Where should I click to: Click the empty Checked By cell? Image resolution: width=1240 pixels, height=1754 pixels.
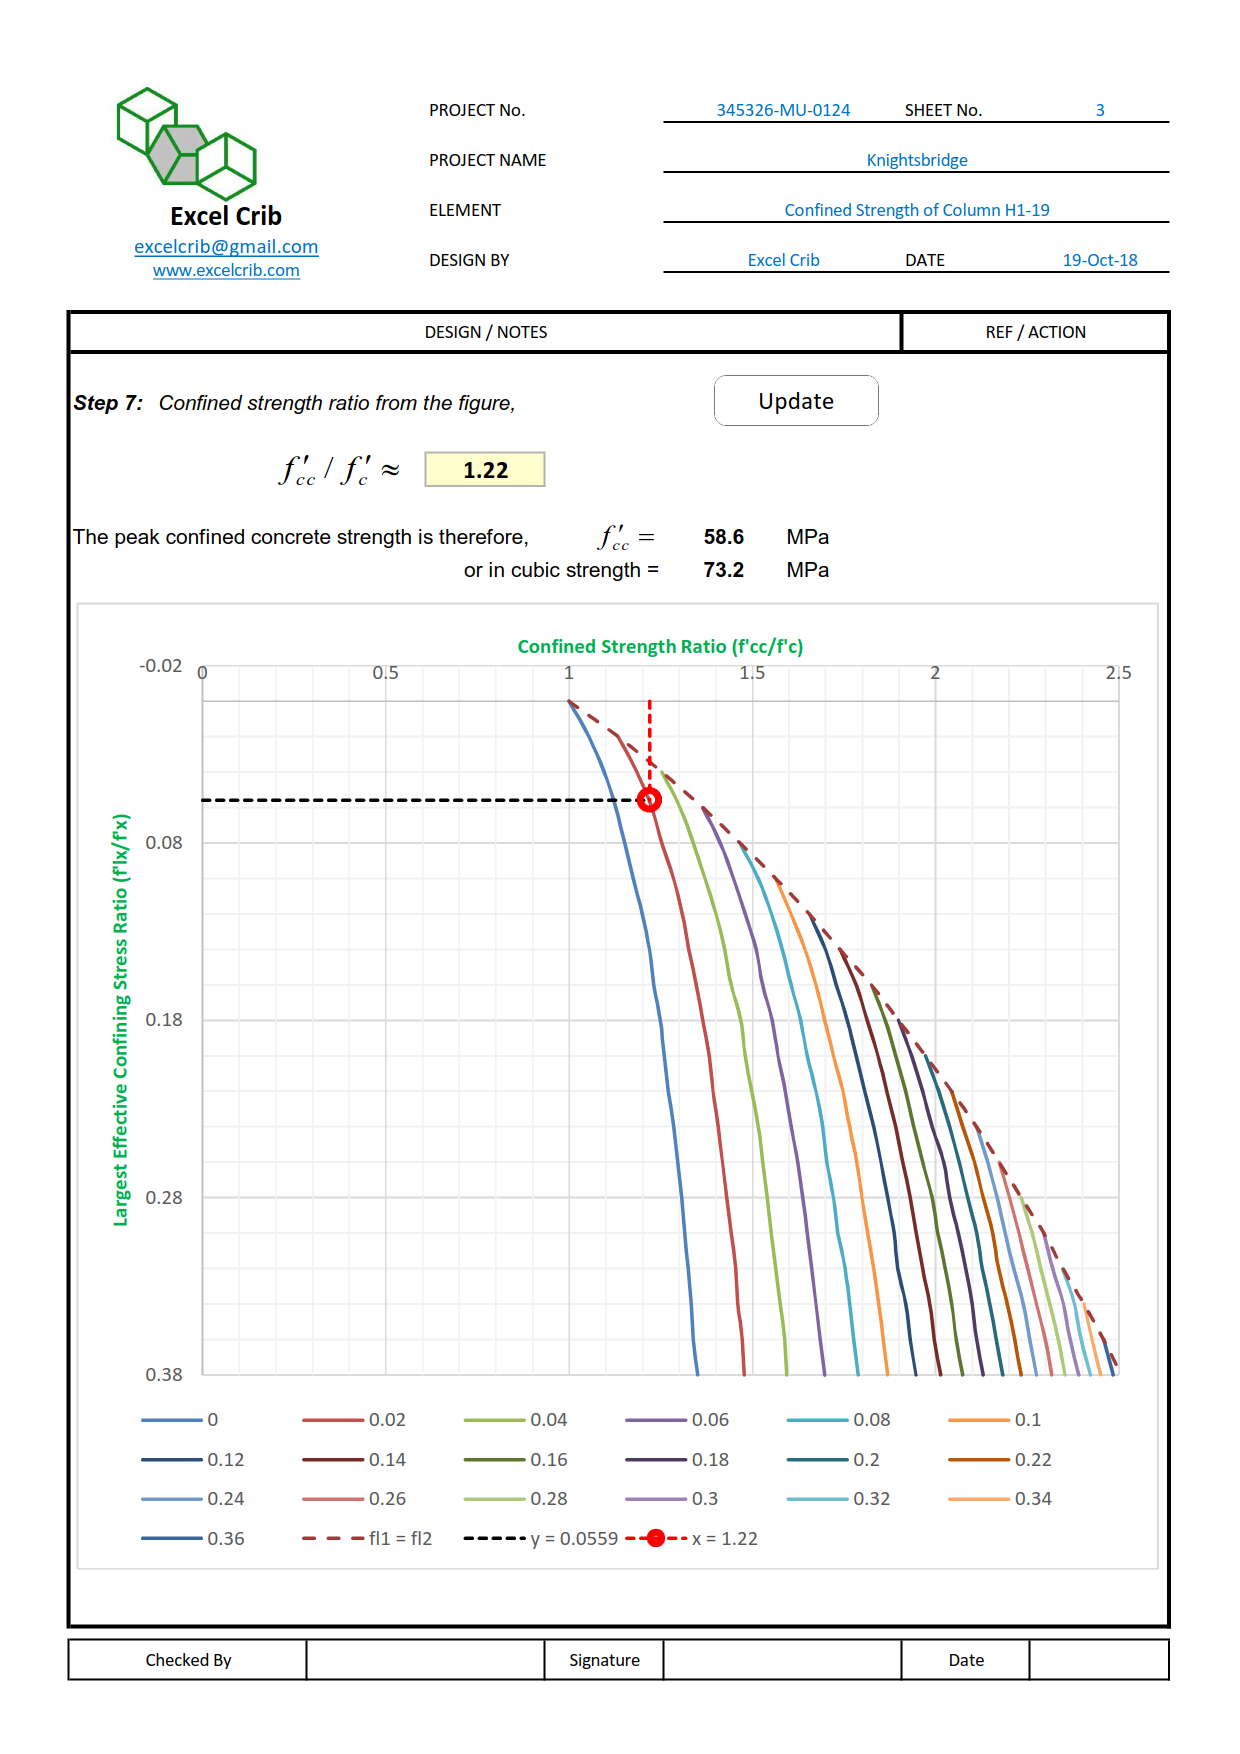[425, 1660]
